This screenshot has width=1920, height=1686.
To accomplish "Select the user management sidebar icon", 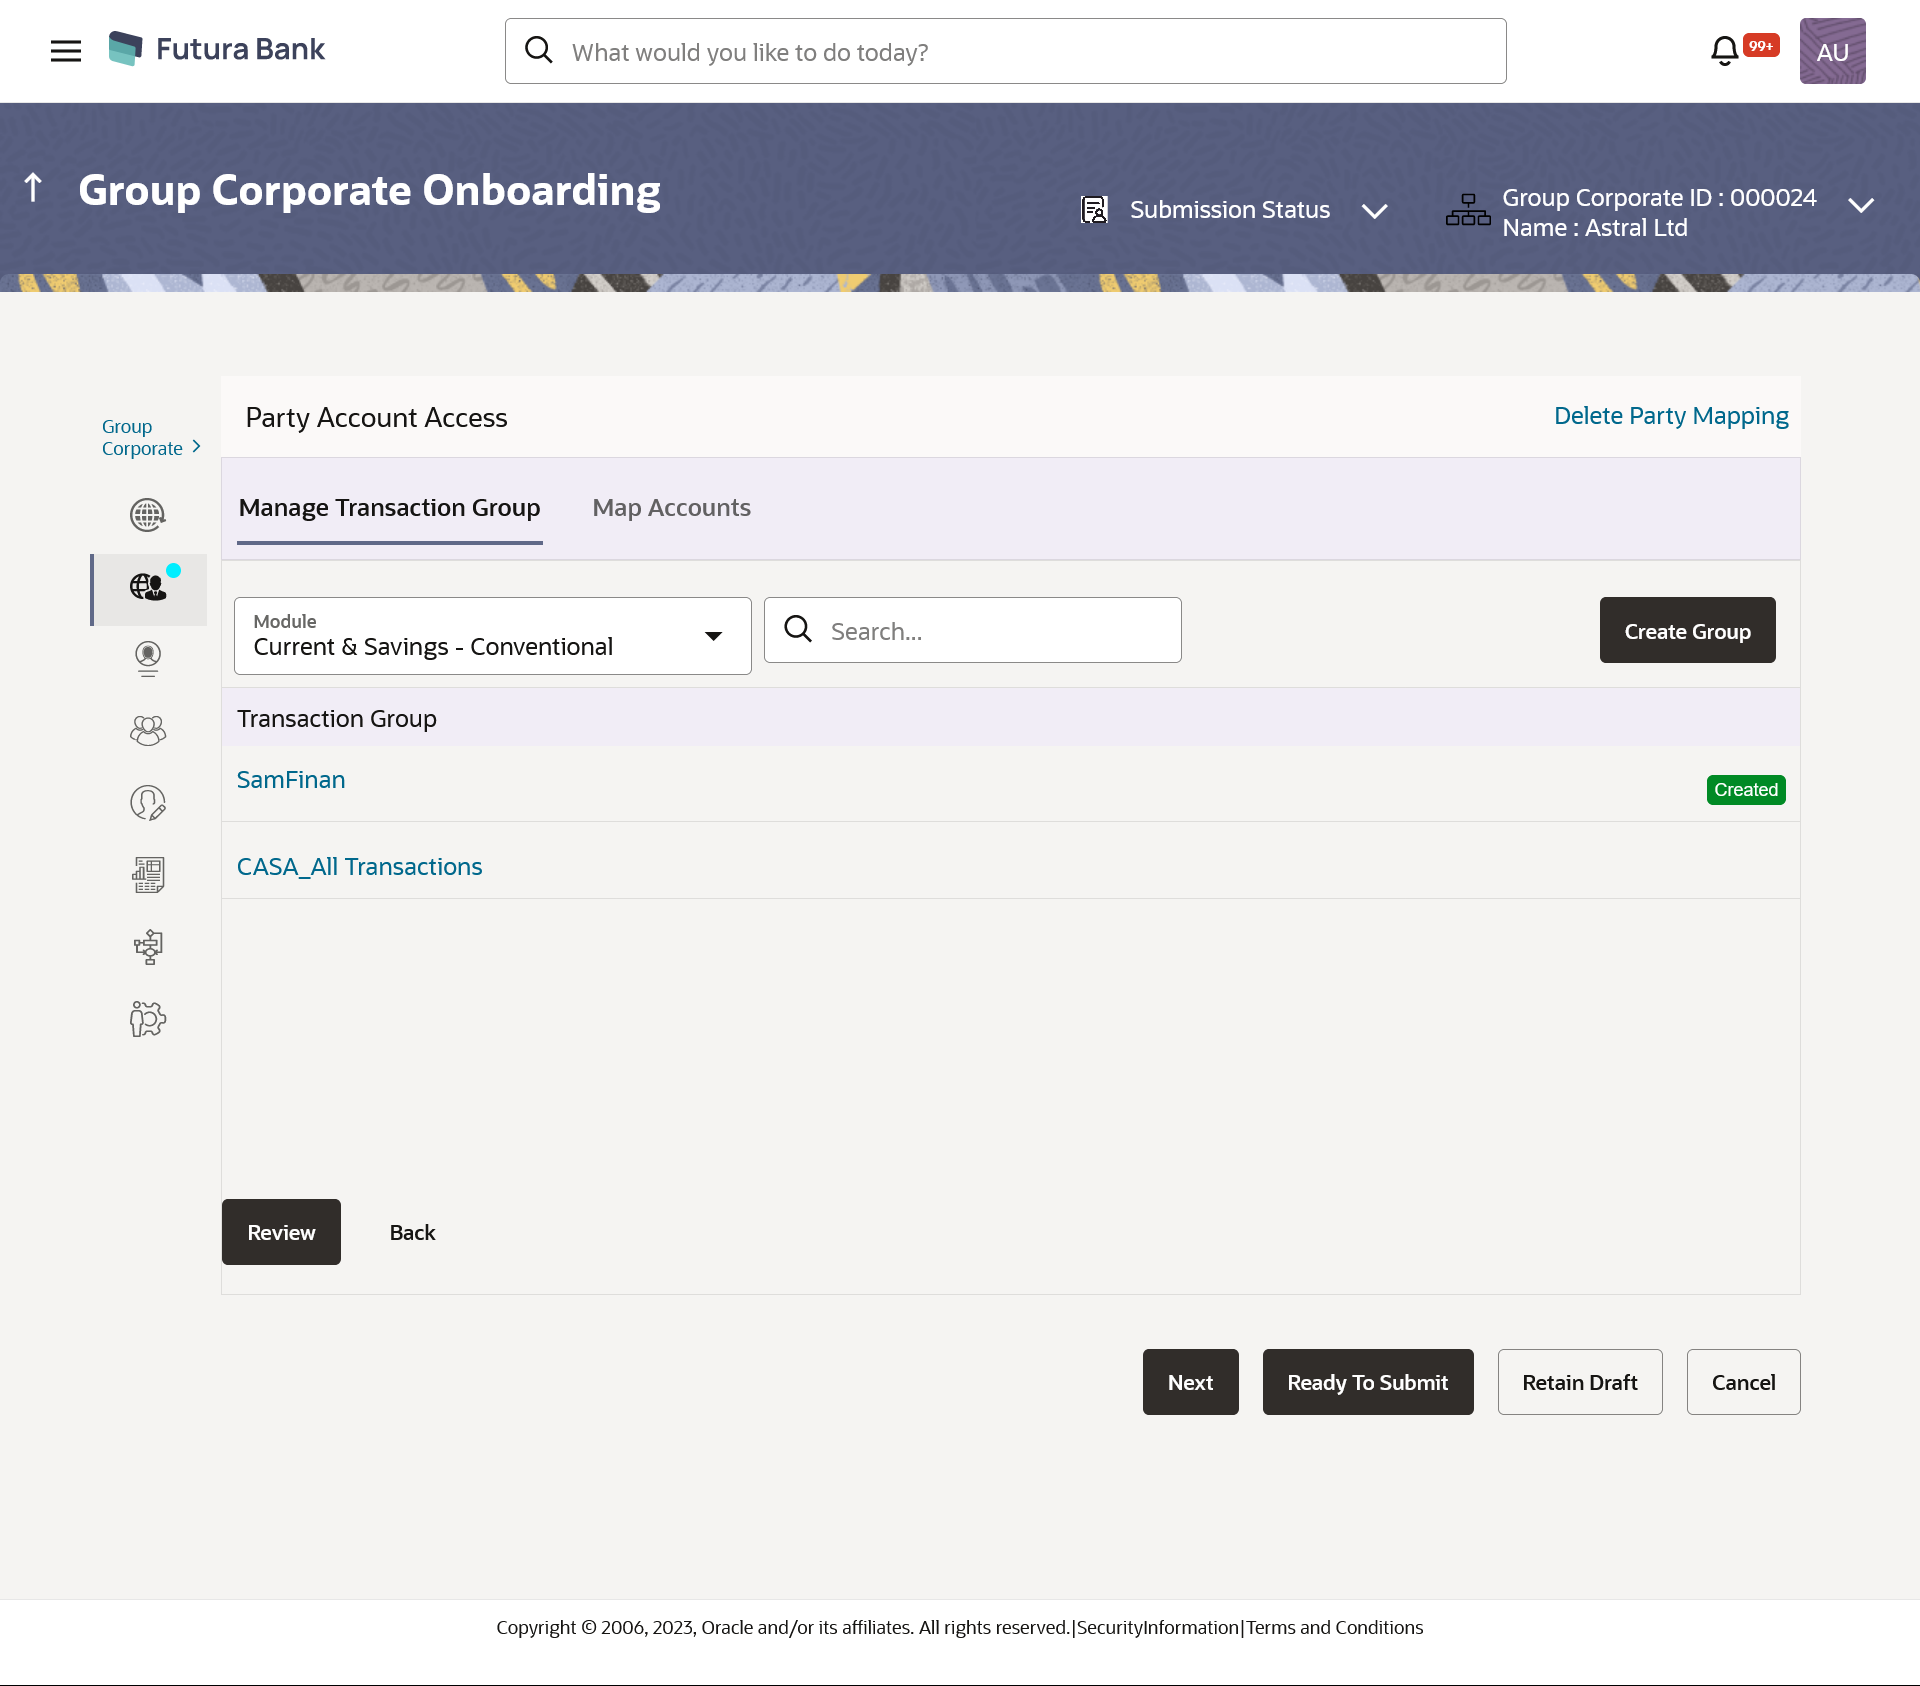I will (148, 659).
